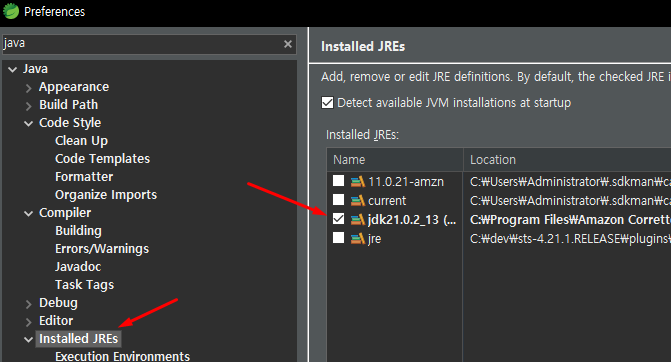Select Editor in the tree
The image size is (671, 362).
click(56, 320)
